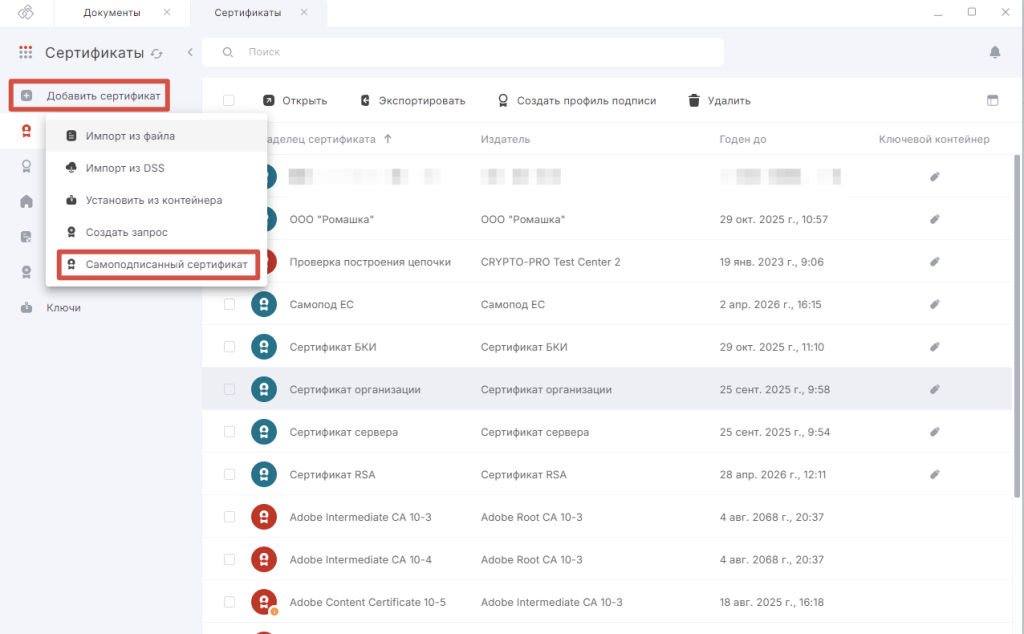This screenshot has height=634, width=1024.
Task: Open the table column settings icon
Action: coord(993,101)
